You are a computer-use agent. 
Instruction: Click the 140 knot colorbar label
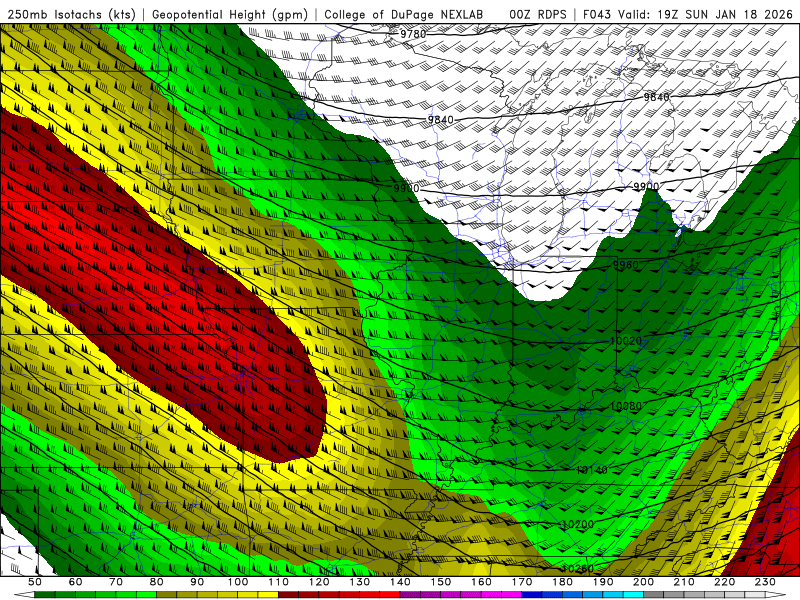(x=400, y=582)
